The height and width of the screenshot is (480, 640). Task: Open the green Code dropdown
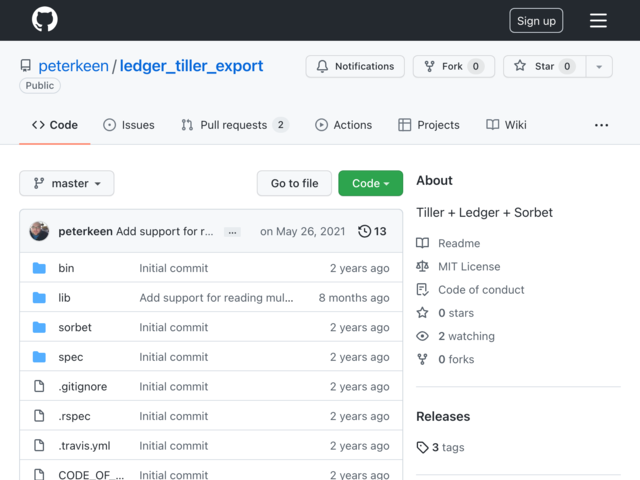371,183
